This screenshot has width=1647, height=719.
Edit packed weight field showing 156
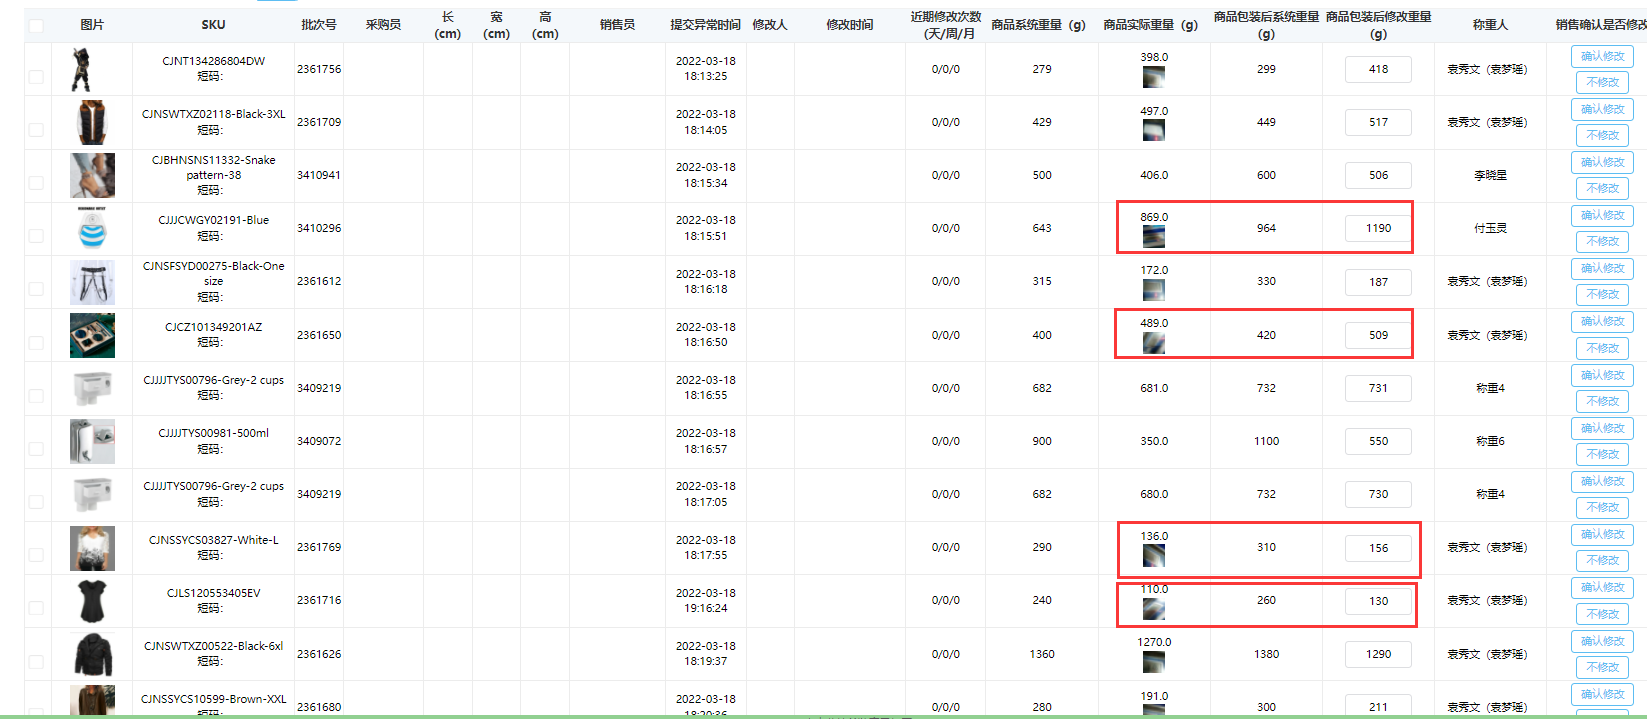tap(1378, 548)
